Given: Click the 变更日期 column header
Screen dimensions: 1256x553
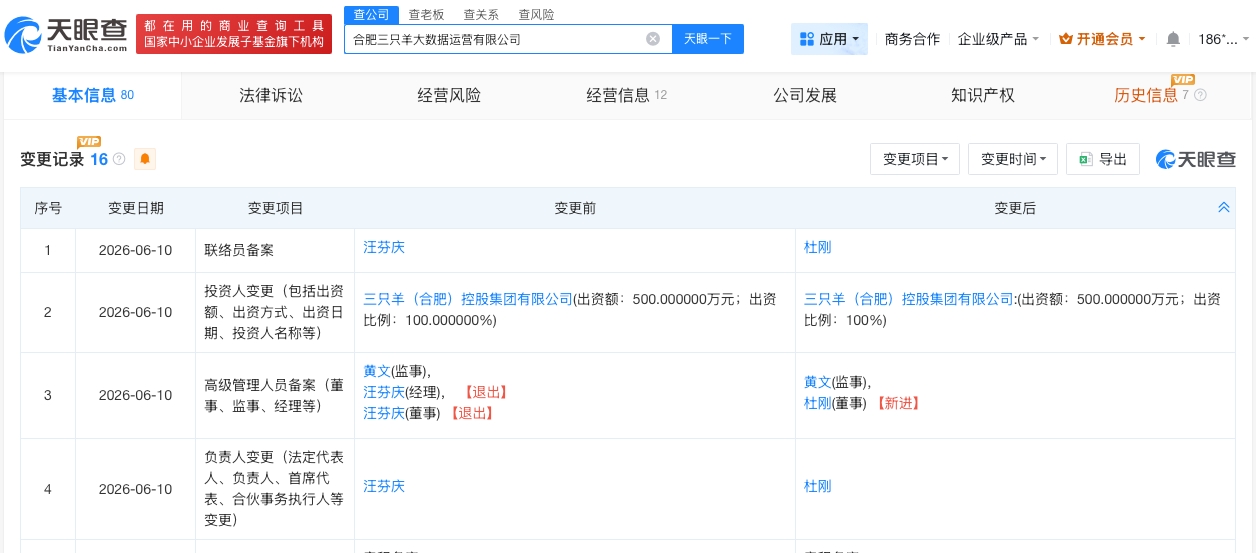Looking at the screenshot, I should (x=136, y=208).
